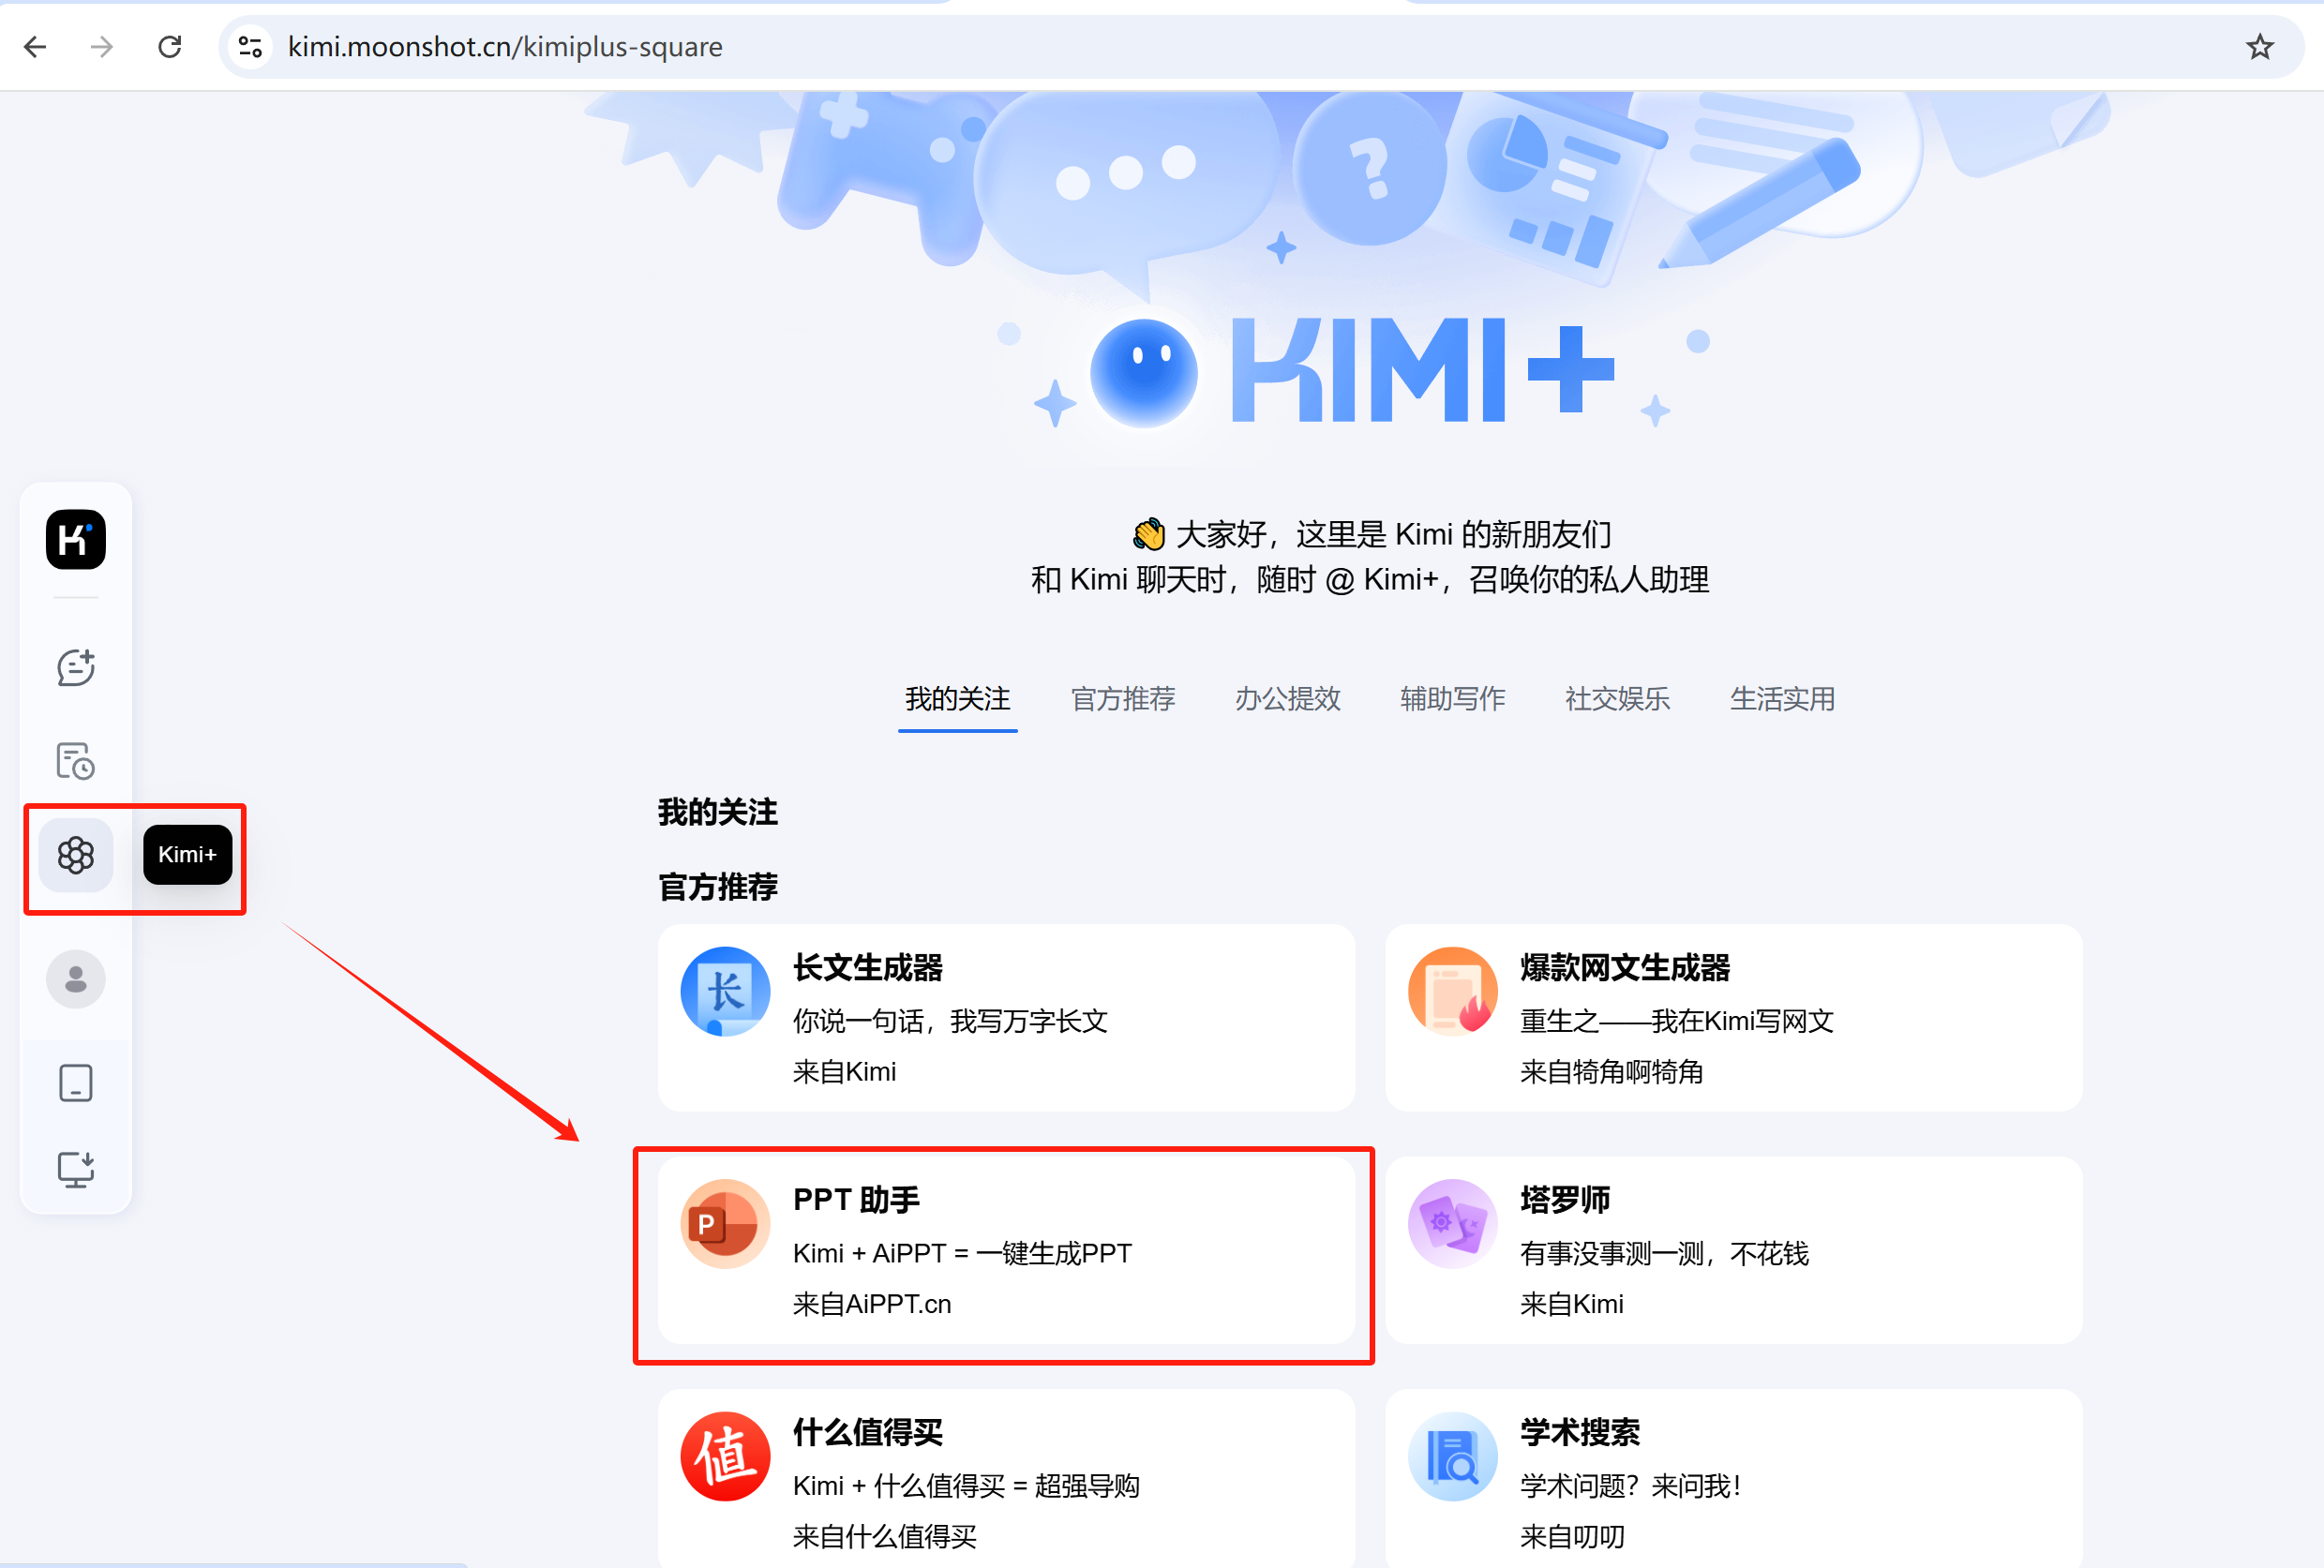Bookmark this page with the star icon
Viewport: 2324px width, 1568px height.
2260,47
